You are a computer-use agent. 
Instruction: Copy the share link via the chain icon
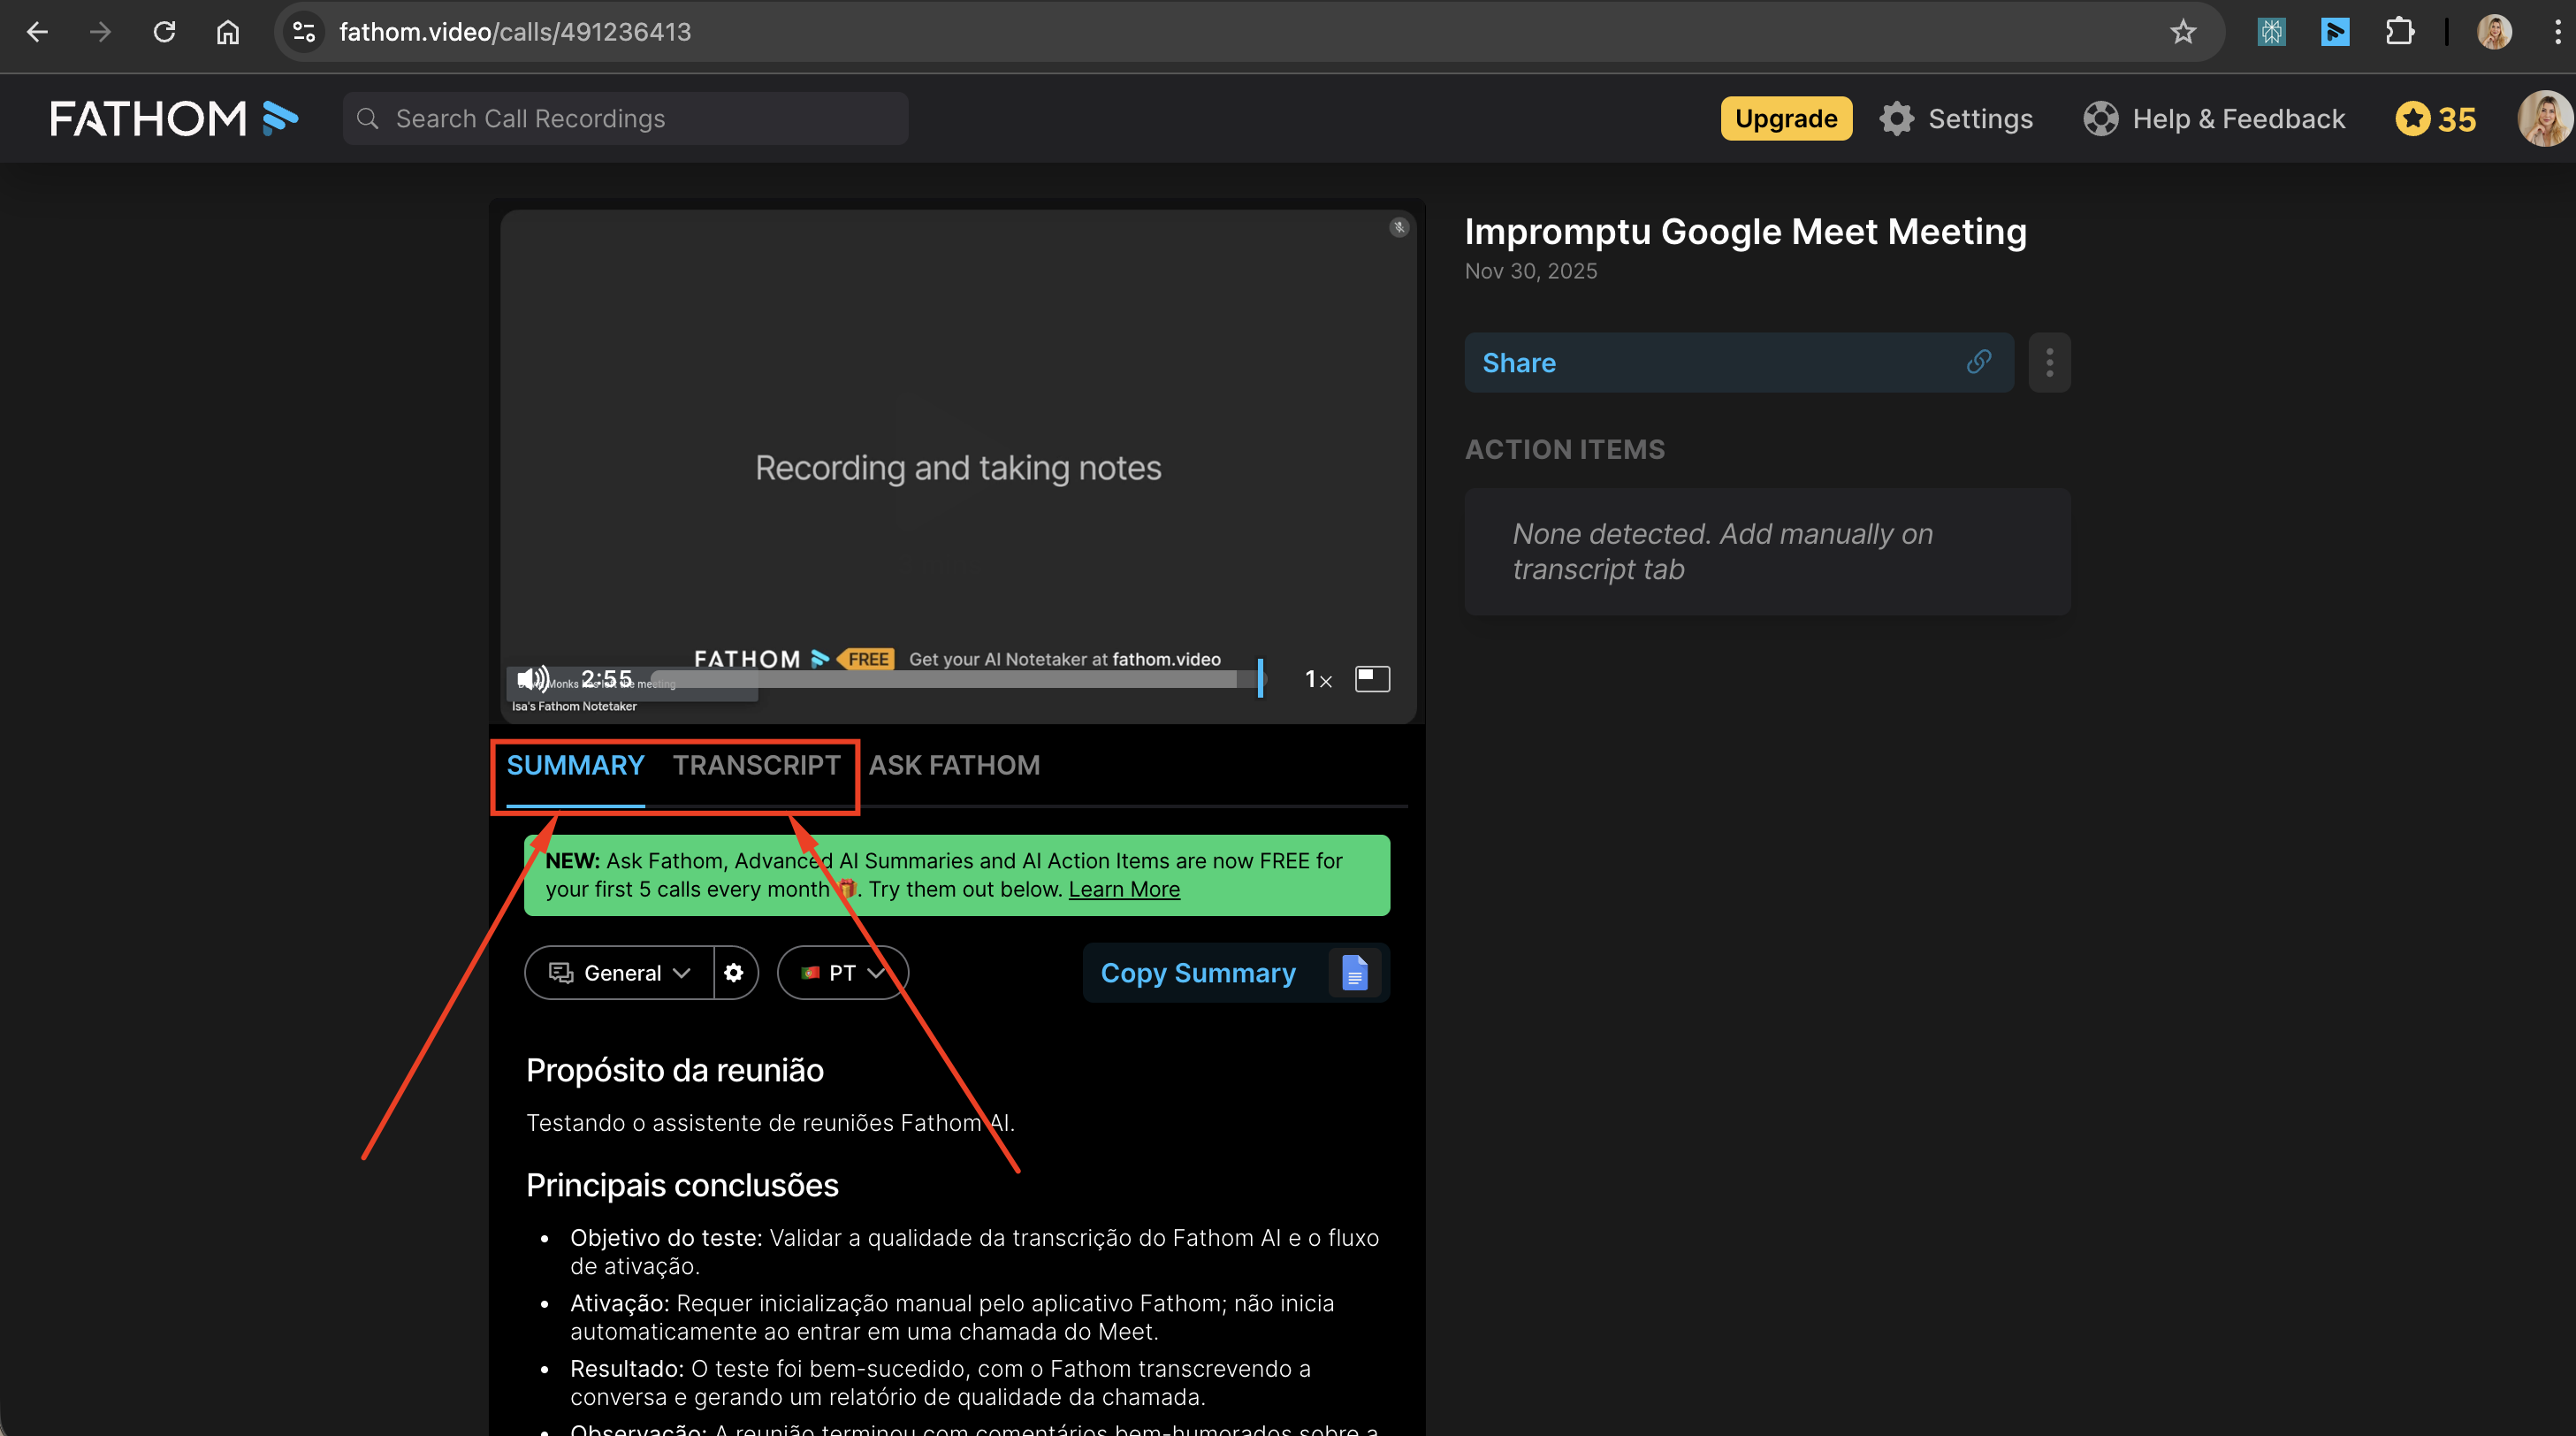point(1978,362)
